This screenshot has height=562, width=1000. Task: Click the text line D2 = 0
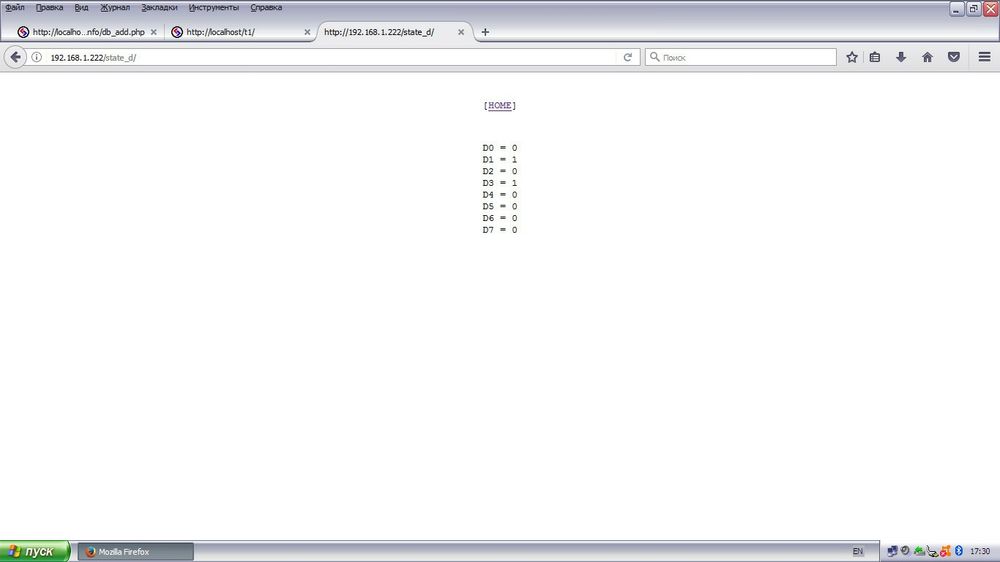click(500, 172)
